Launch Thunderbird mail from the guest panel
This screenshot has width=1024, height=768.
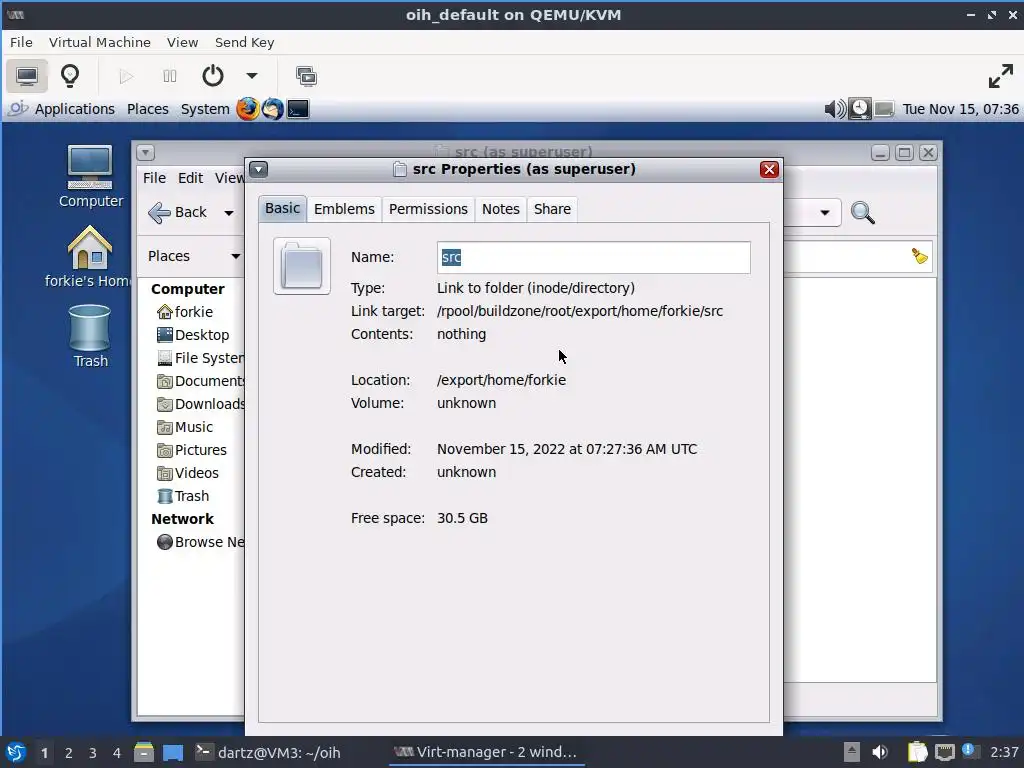point(273,109)
